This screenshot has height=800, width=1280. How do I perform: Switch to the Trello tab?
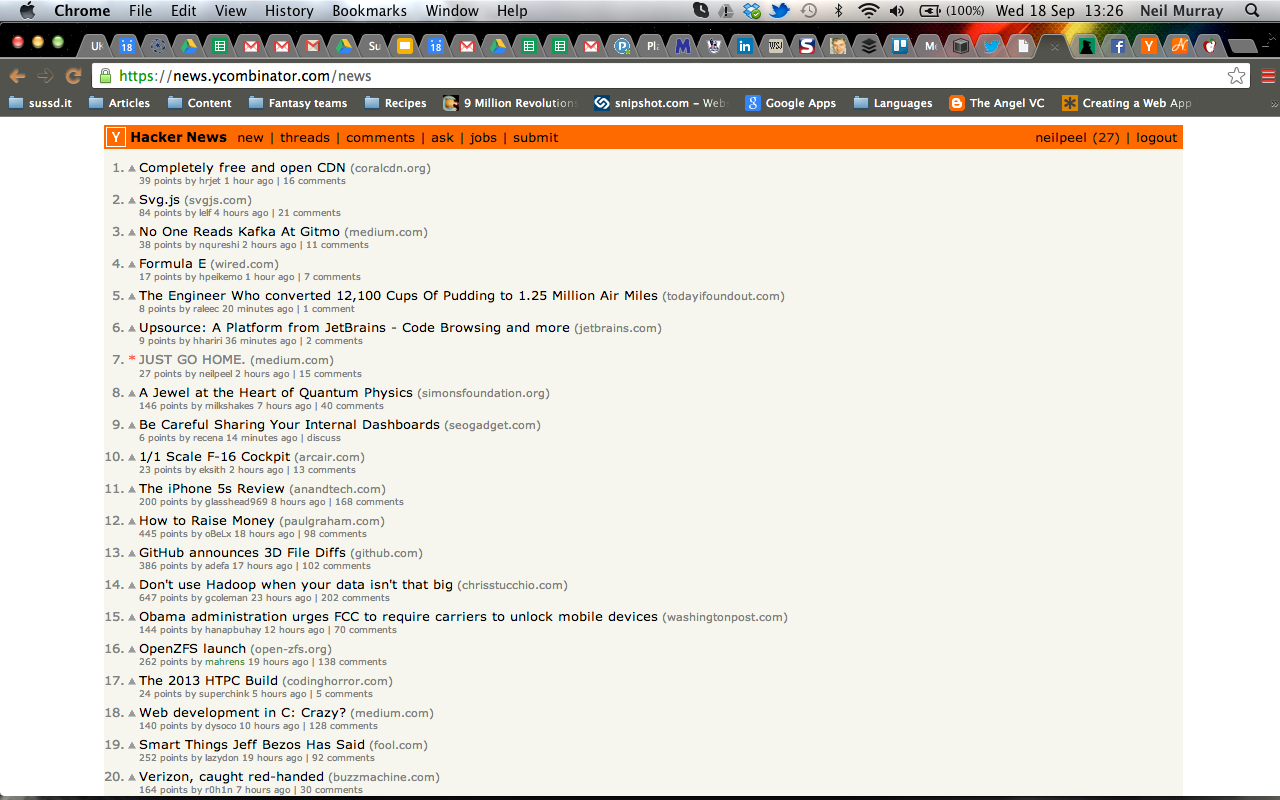[x=899, y=46]
